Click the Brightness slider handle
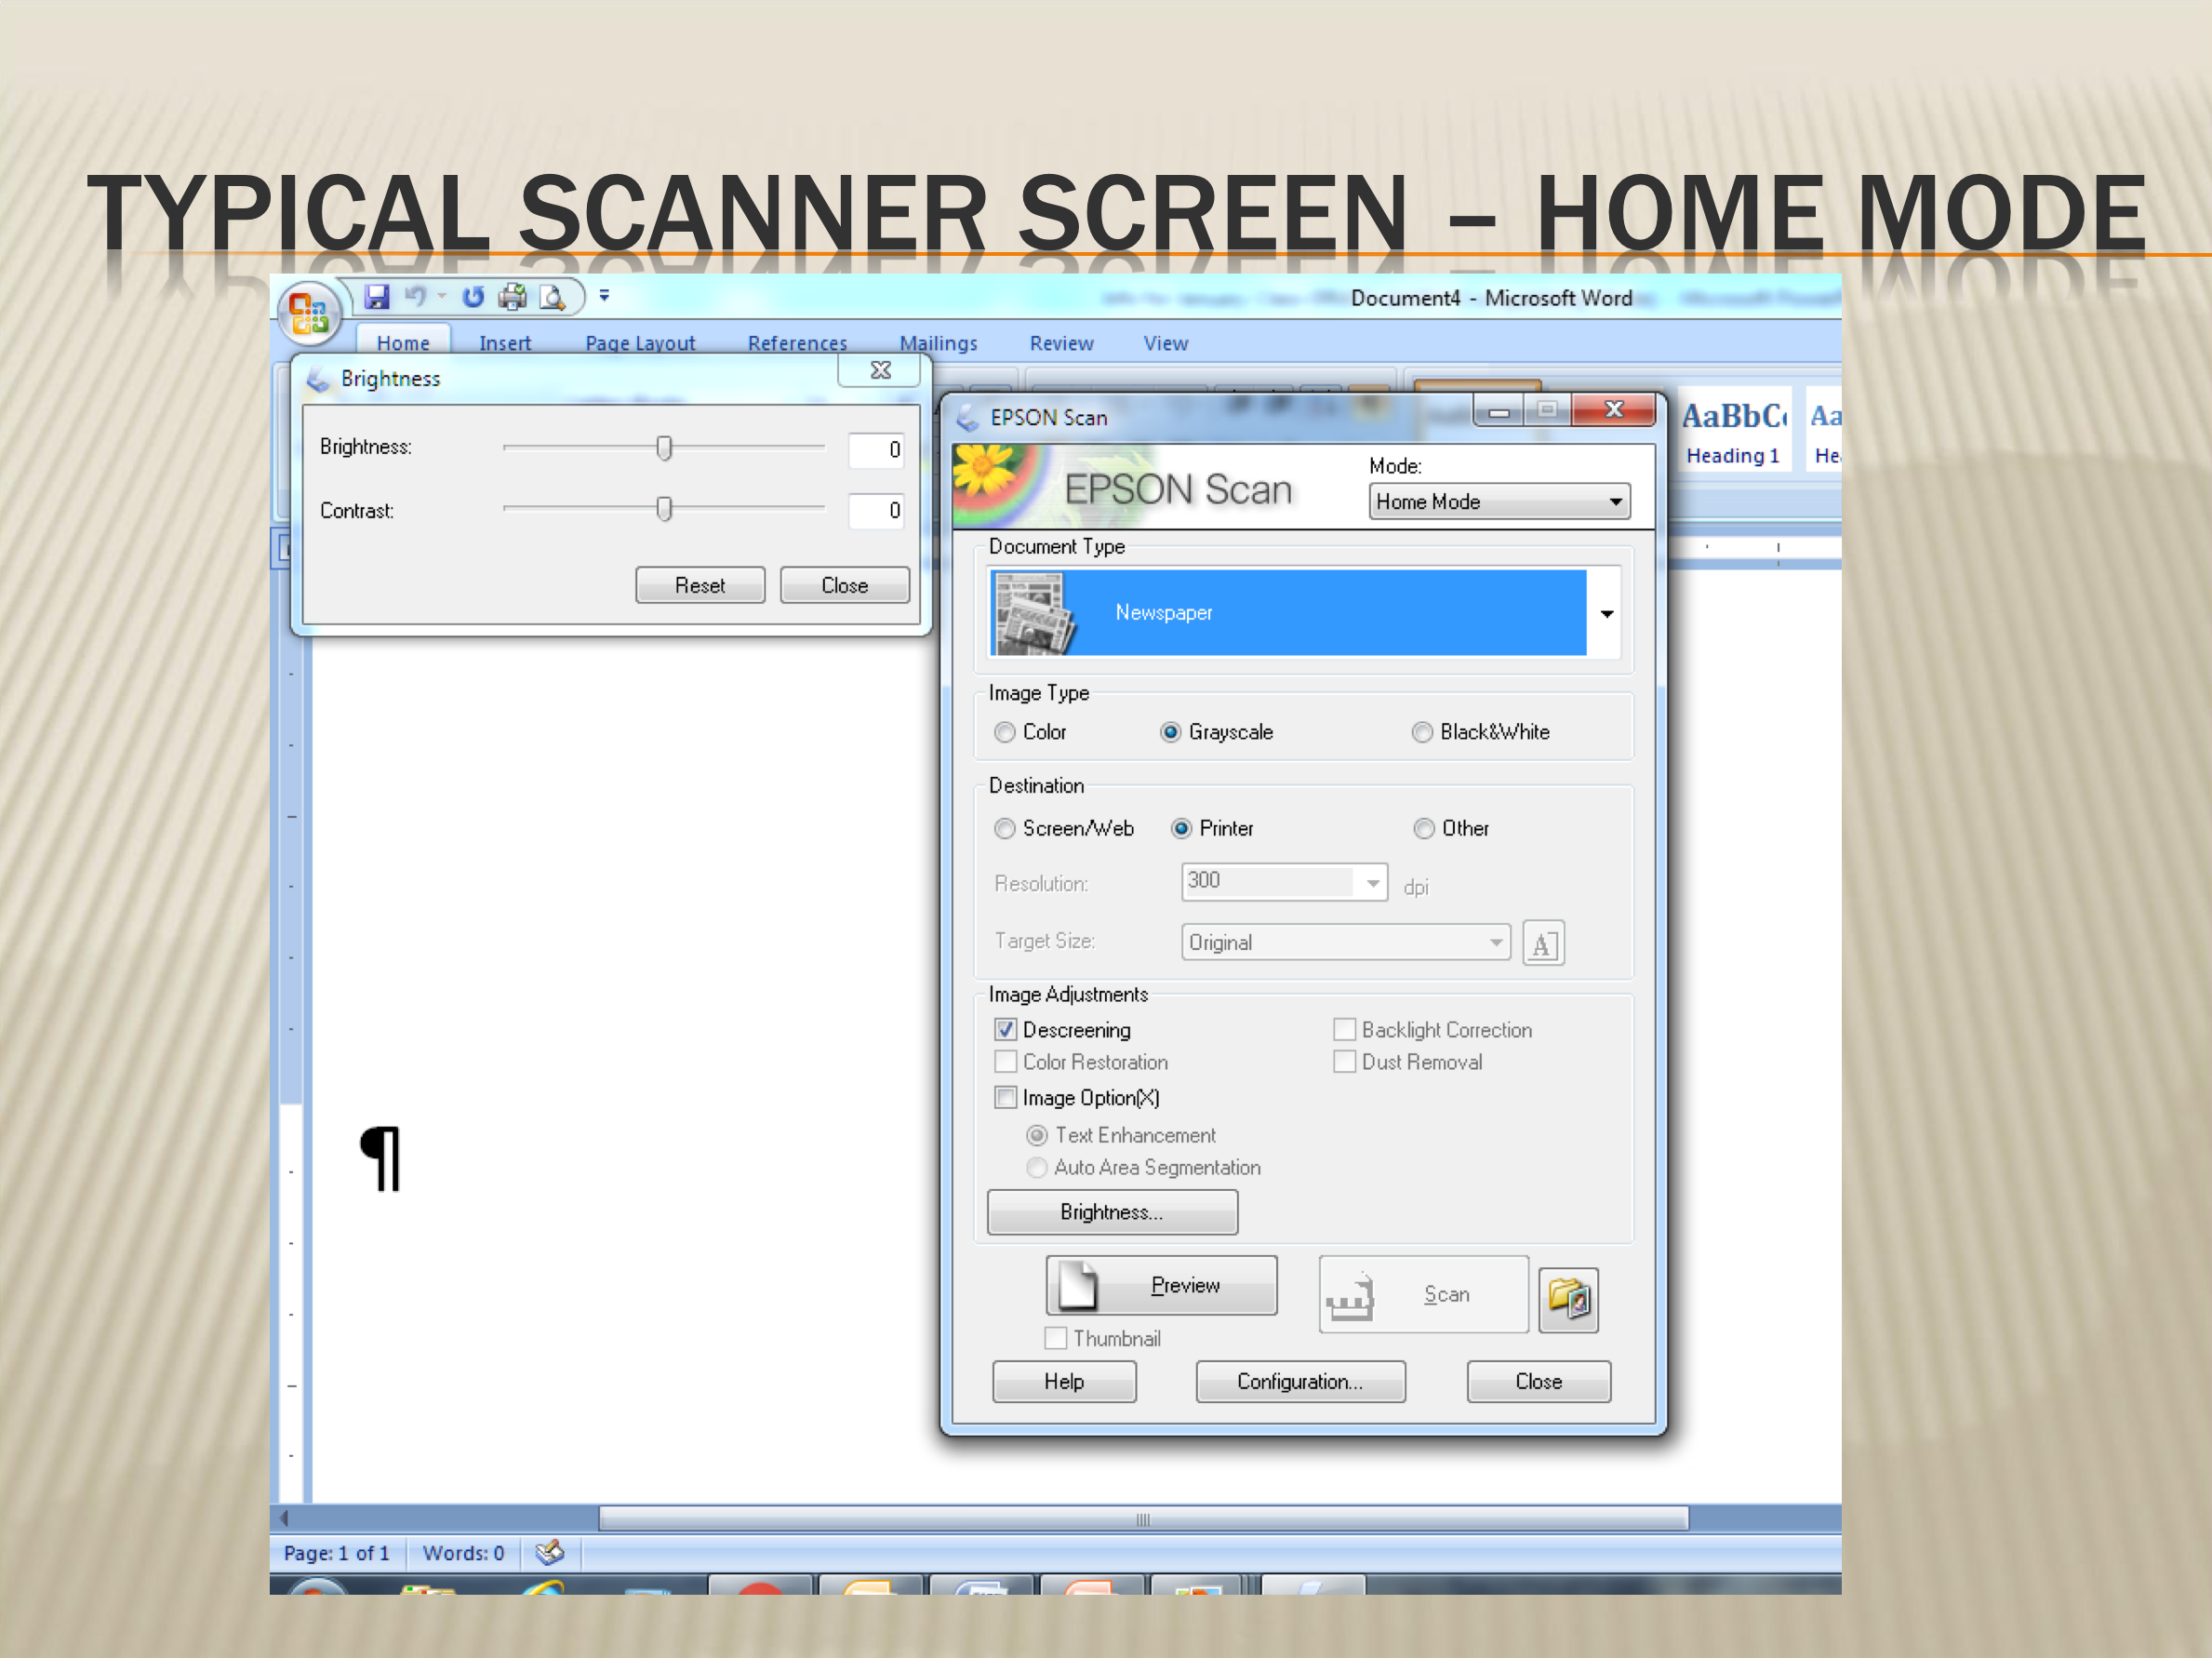Image resolution: width=2212 pixels, height=1658 pixels. point(664,448)
